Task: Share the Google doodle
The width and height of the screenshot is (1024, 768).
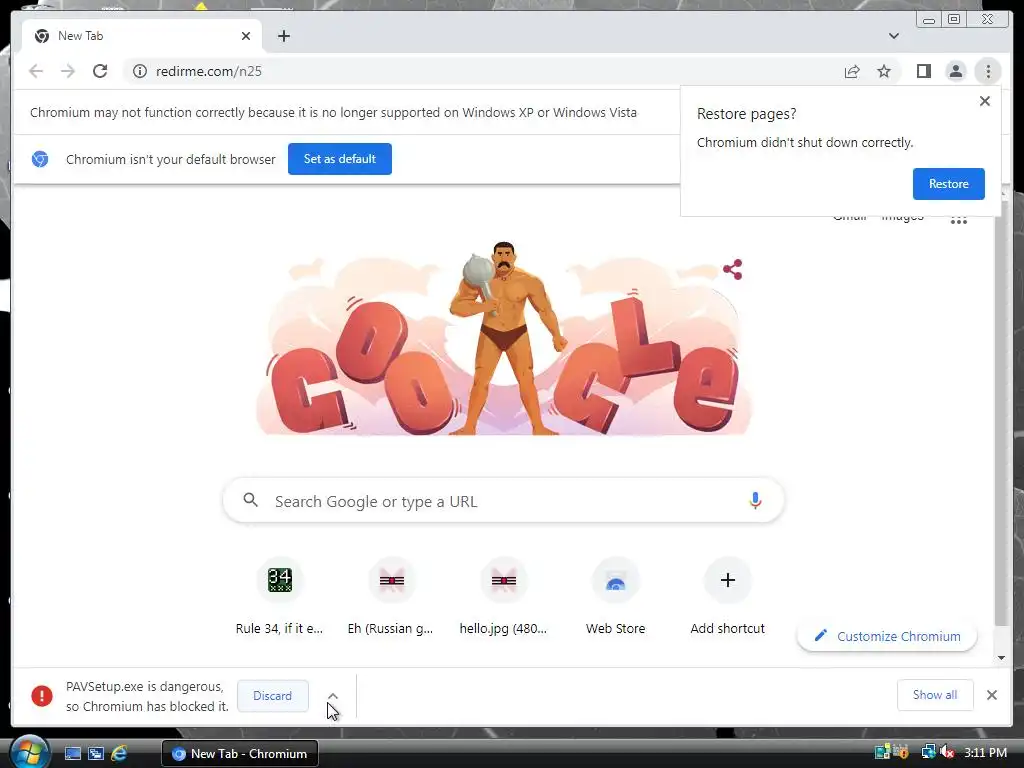Action: (733, 269)
